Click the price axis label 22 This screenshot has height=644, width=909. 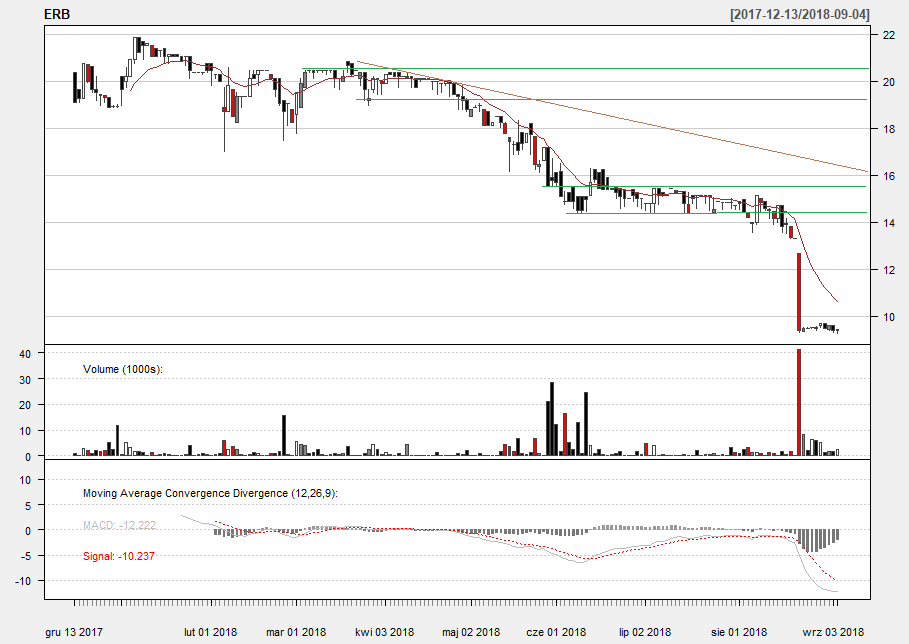click(x=888, y=35)
